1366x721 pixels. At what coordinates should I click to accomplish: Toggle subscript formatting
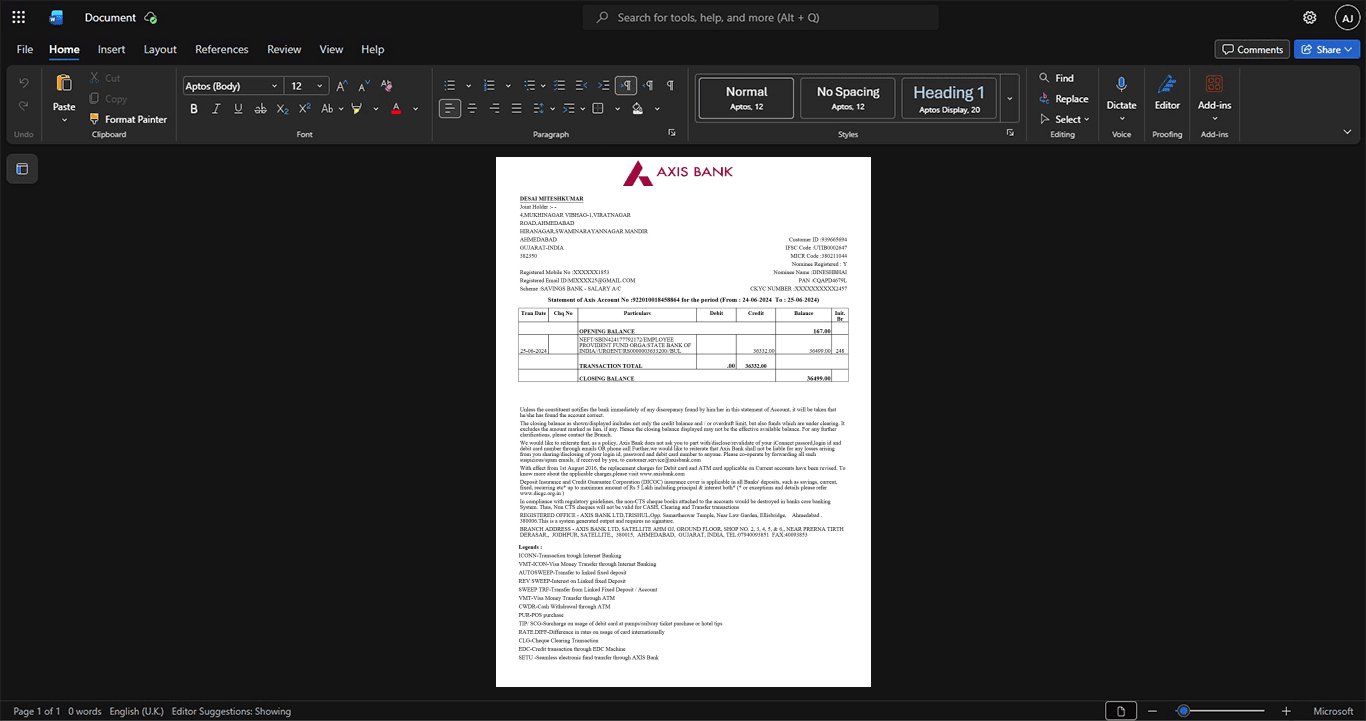pos(282,108)
